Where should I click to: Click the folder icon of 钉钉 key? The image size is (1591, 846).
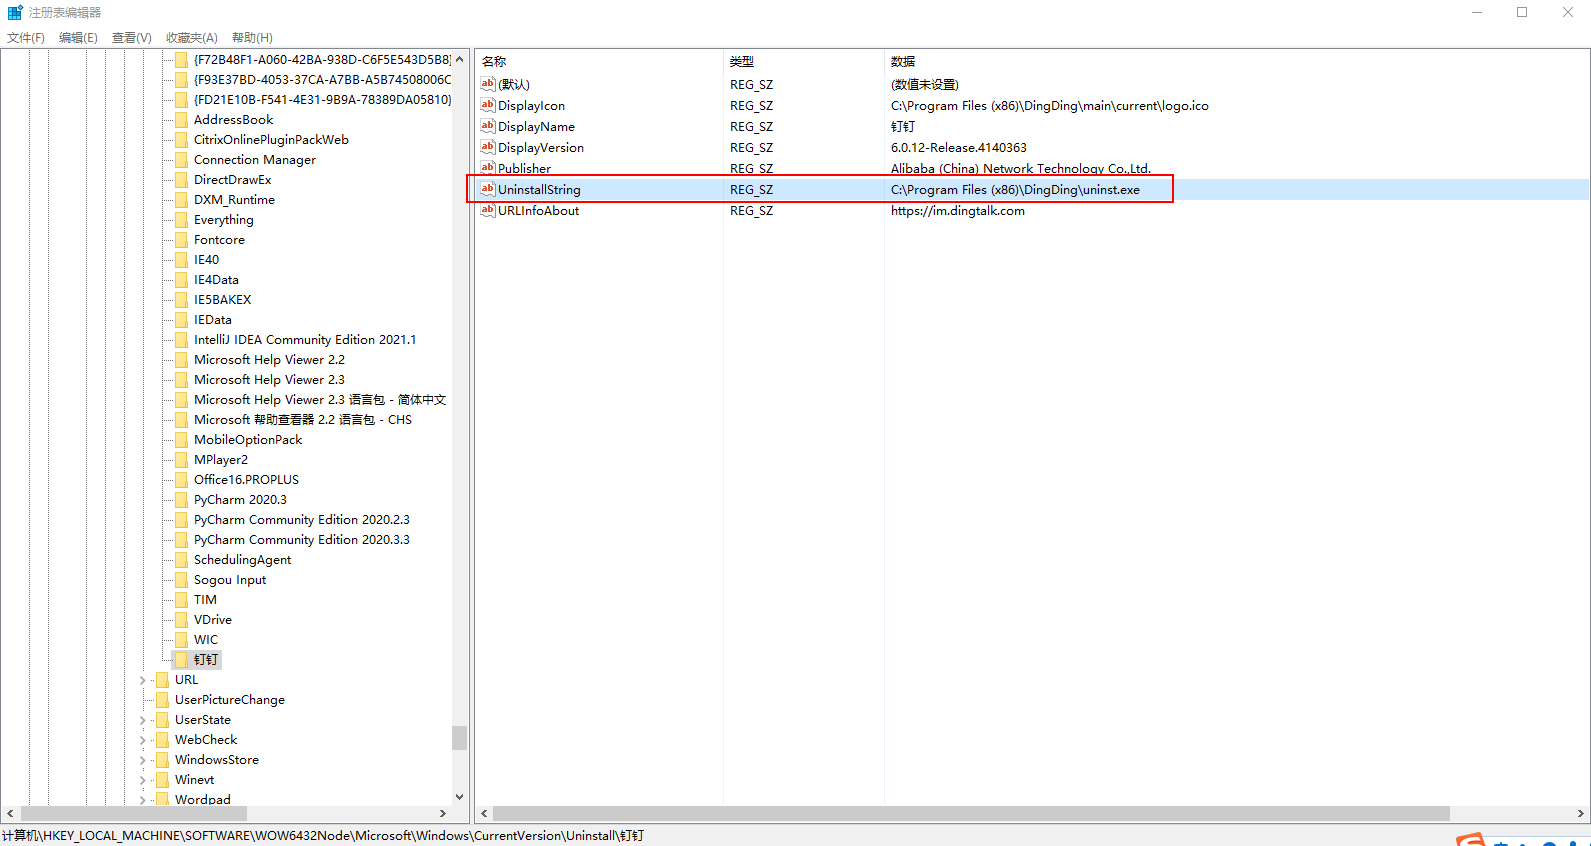point(181,660)
